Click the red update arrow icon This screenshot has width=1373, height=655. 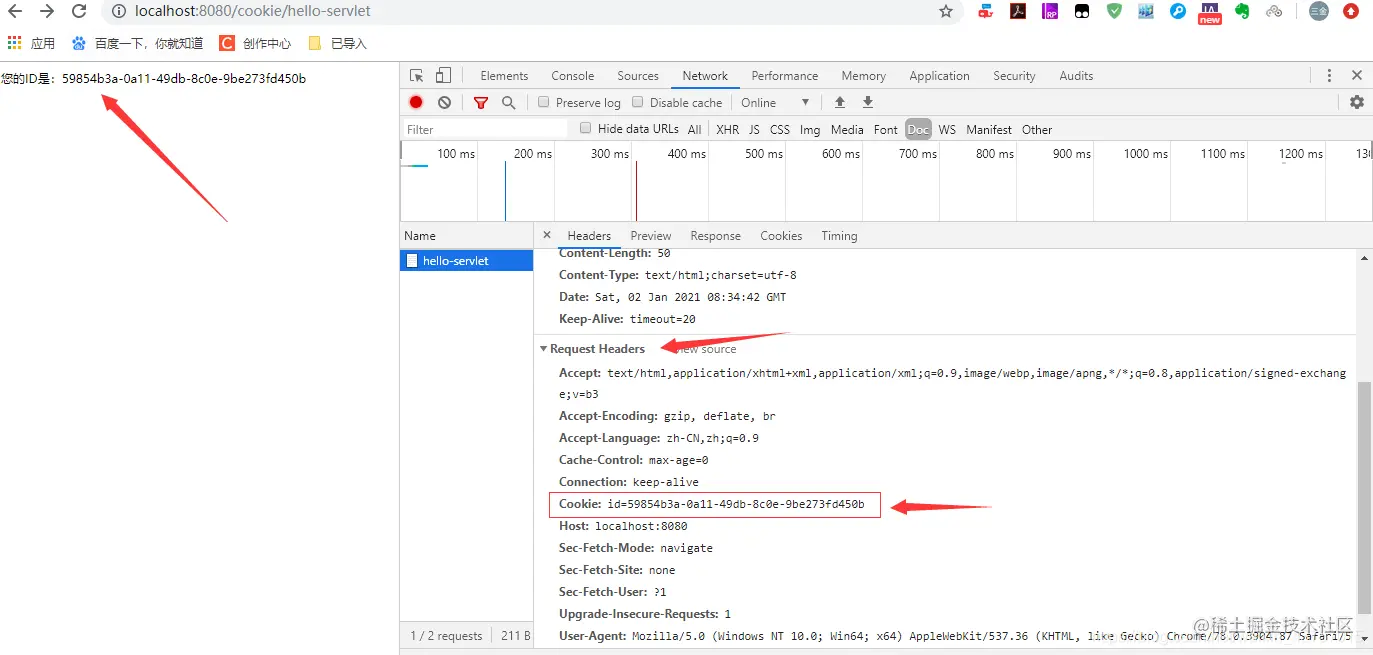pyautogui.click(x=1351, y=11)
